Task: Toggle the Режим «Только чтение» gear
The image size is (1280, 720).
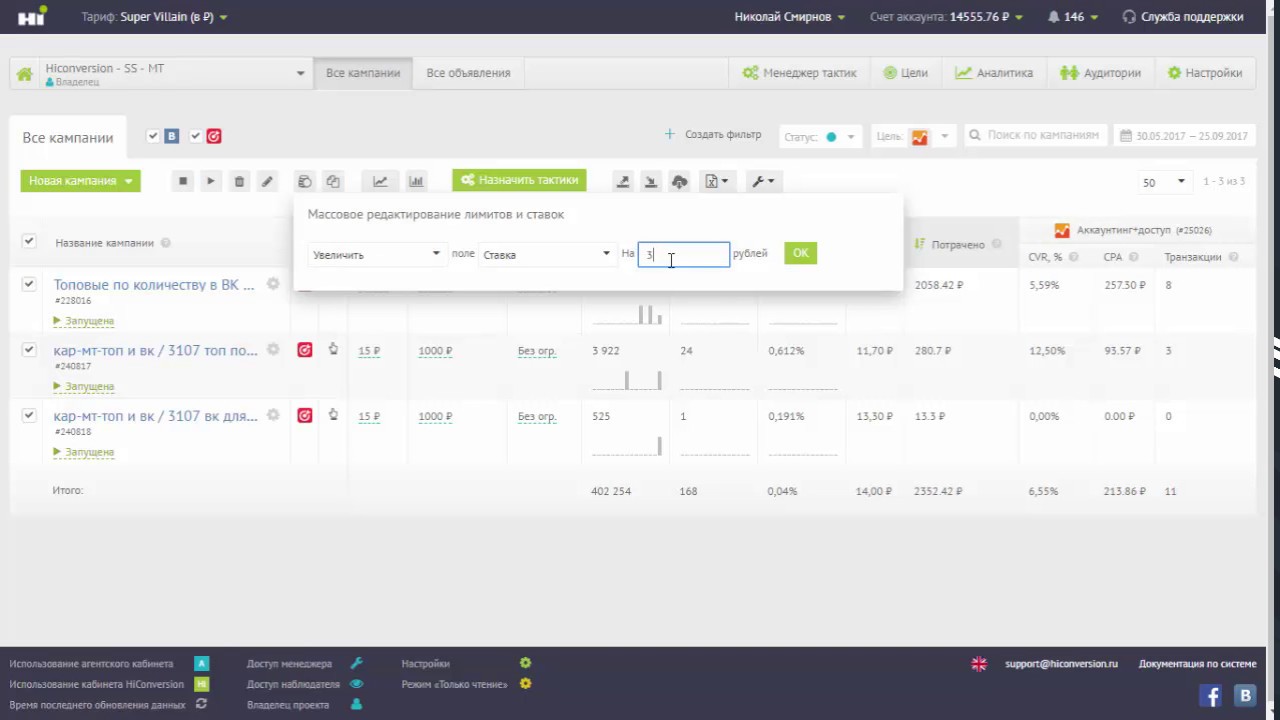Action: point(526,684)
